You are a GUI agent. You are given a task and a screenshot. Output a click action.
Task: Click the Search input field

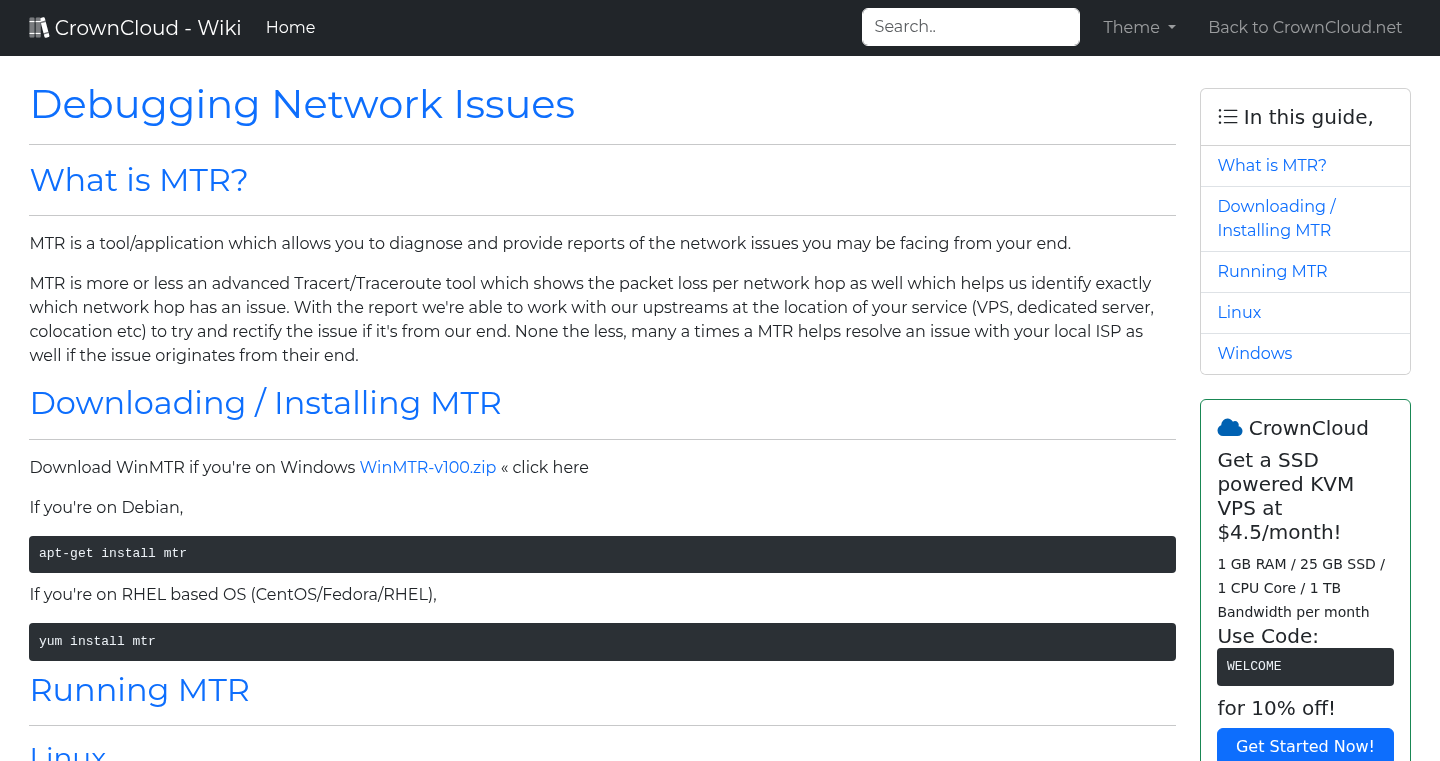pos(970,26)
